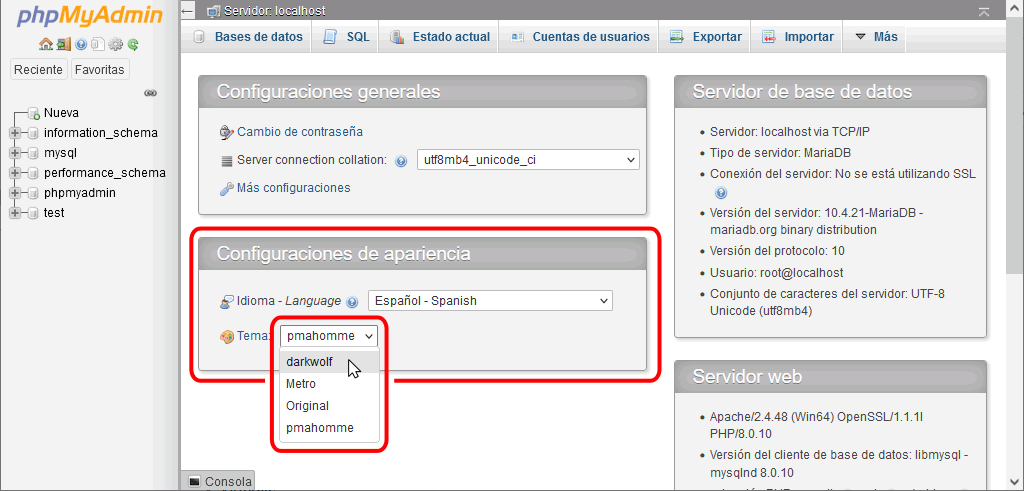
Task: Click the mysql database icon
Action: (x=34, y=153)
